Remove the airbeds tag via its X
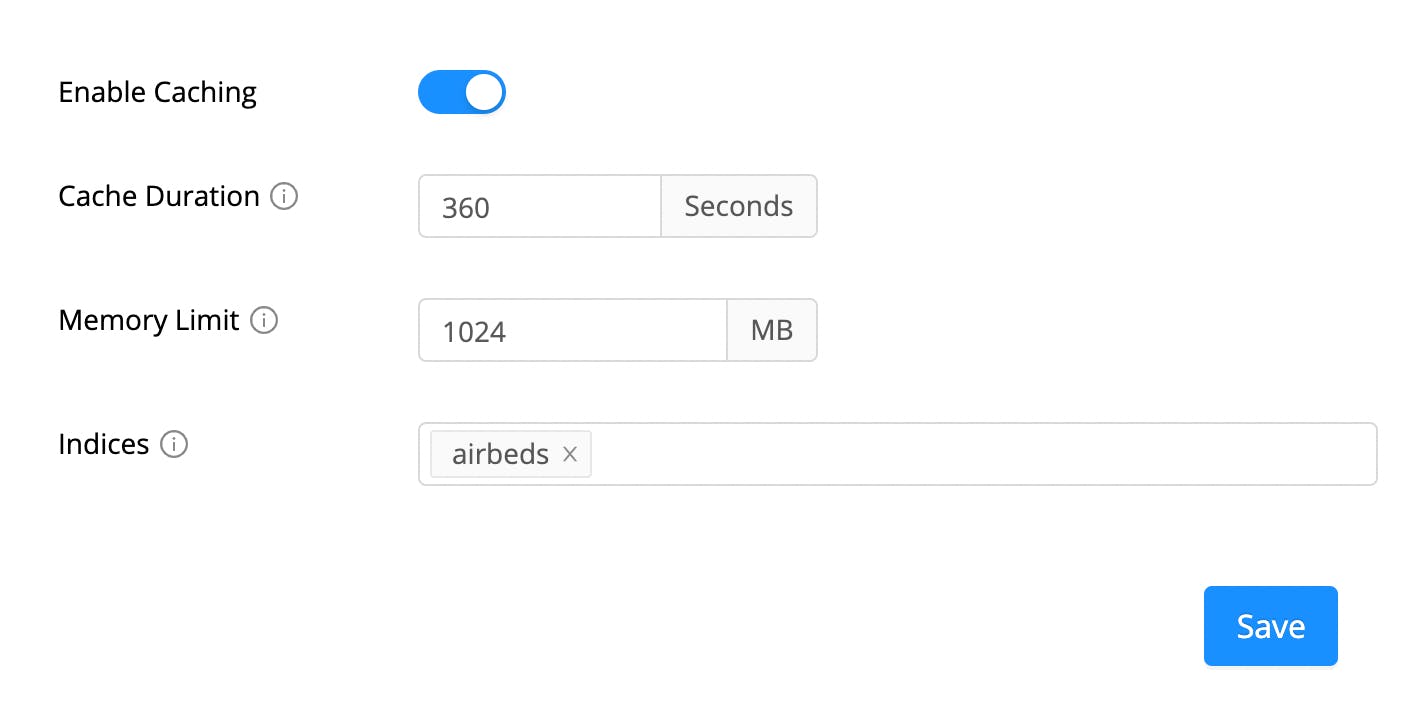The image size is (1416, 726). click(x=569, y=454)
